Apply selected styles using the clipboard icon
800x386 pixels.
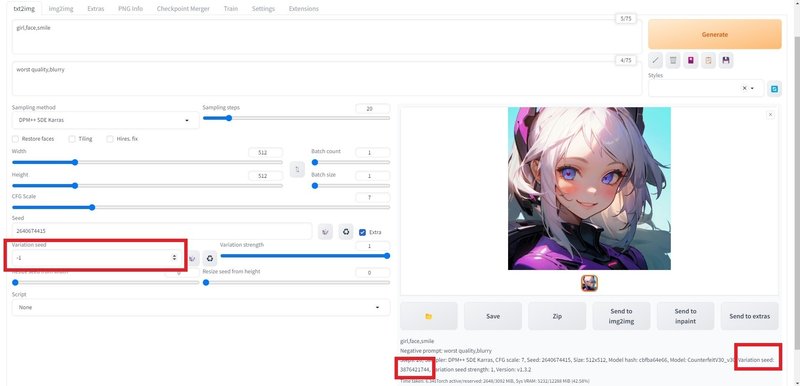coord(708,60)
